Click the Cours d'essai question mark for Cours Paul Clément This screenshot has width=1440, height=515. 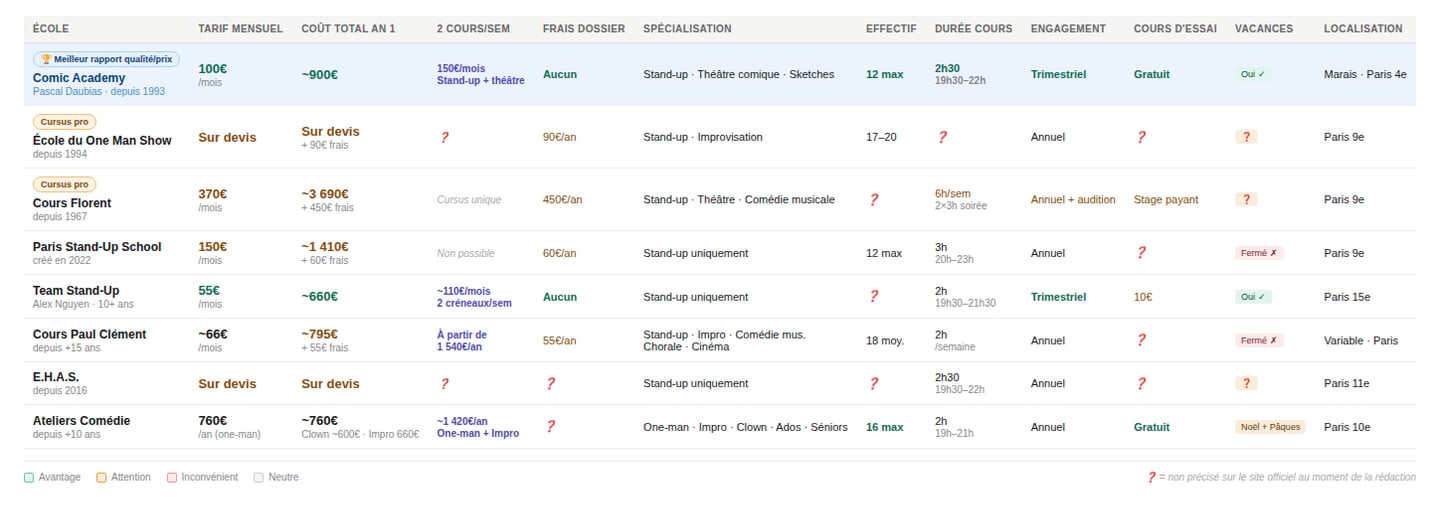coord(1140,341)
